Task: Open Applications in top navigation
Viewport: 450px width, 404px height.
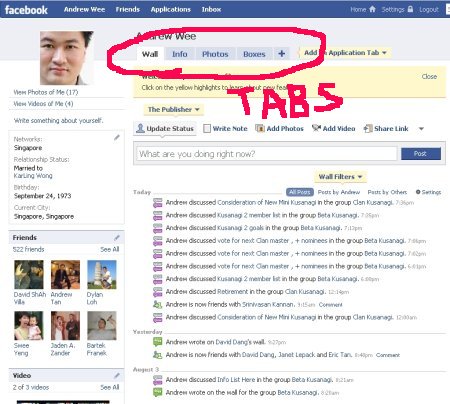Action: [x=171, y=9]
